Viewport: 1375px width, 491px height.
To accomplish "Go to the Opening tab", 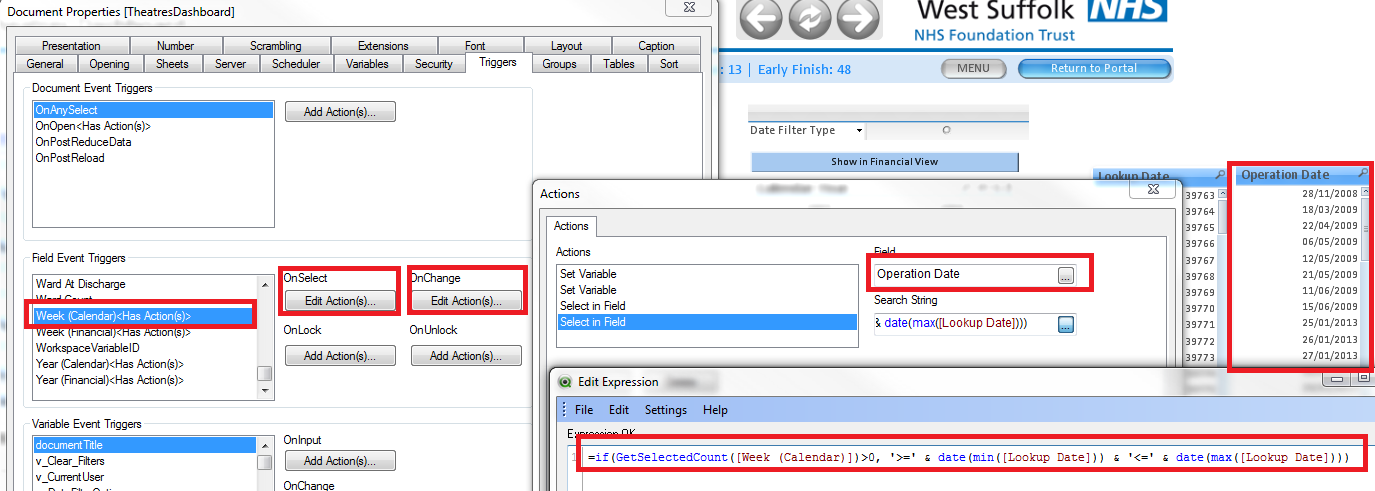I will click(x=109, y=64).
